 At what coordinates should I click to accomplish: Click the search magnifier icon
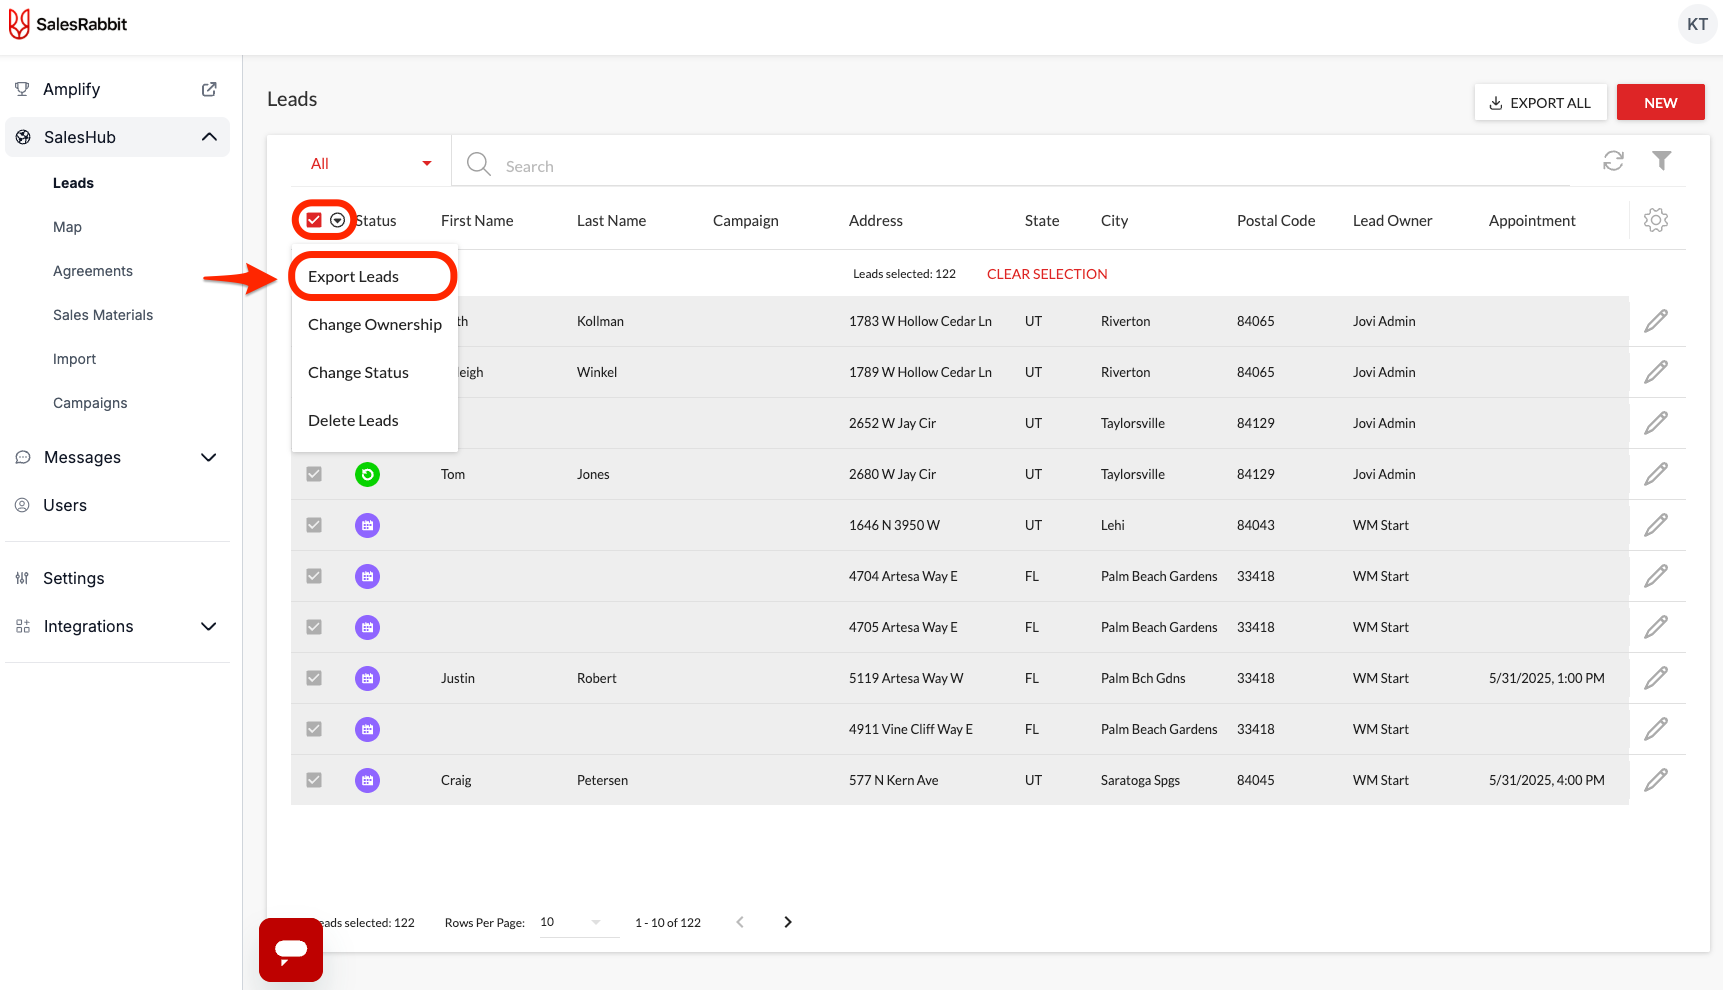click(479, 164)
